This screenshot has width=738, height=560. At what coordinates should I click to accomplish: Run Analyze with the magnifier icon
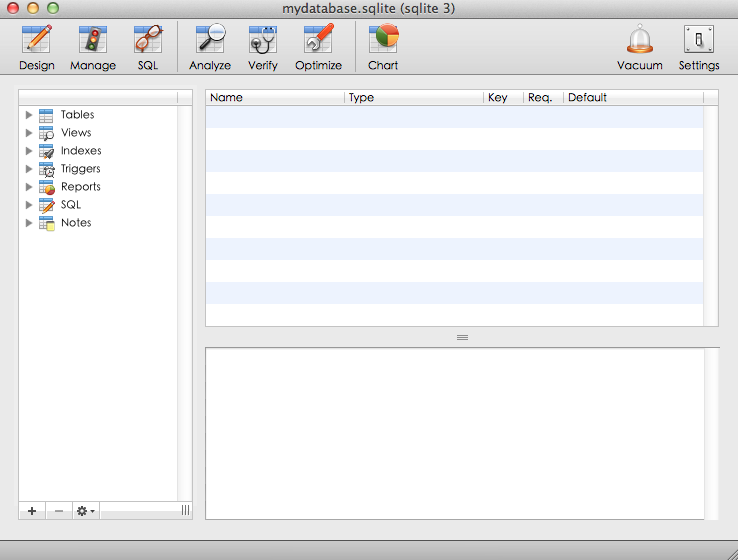[210, 39]
